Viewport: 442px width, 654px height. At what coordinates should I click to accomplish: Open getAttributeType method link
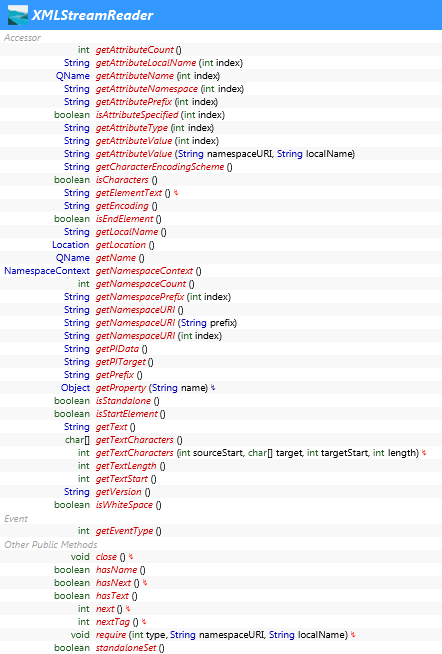132,128
